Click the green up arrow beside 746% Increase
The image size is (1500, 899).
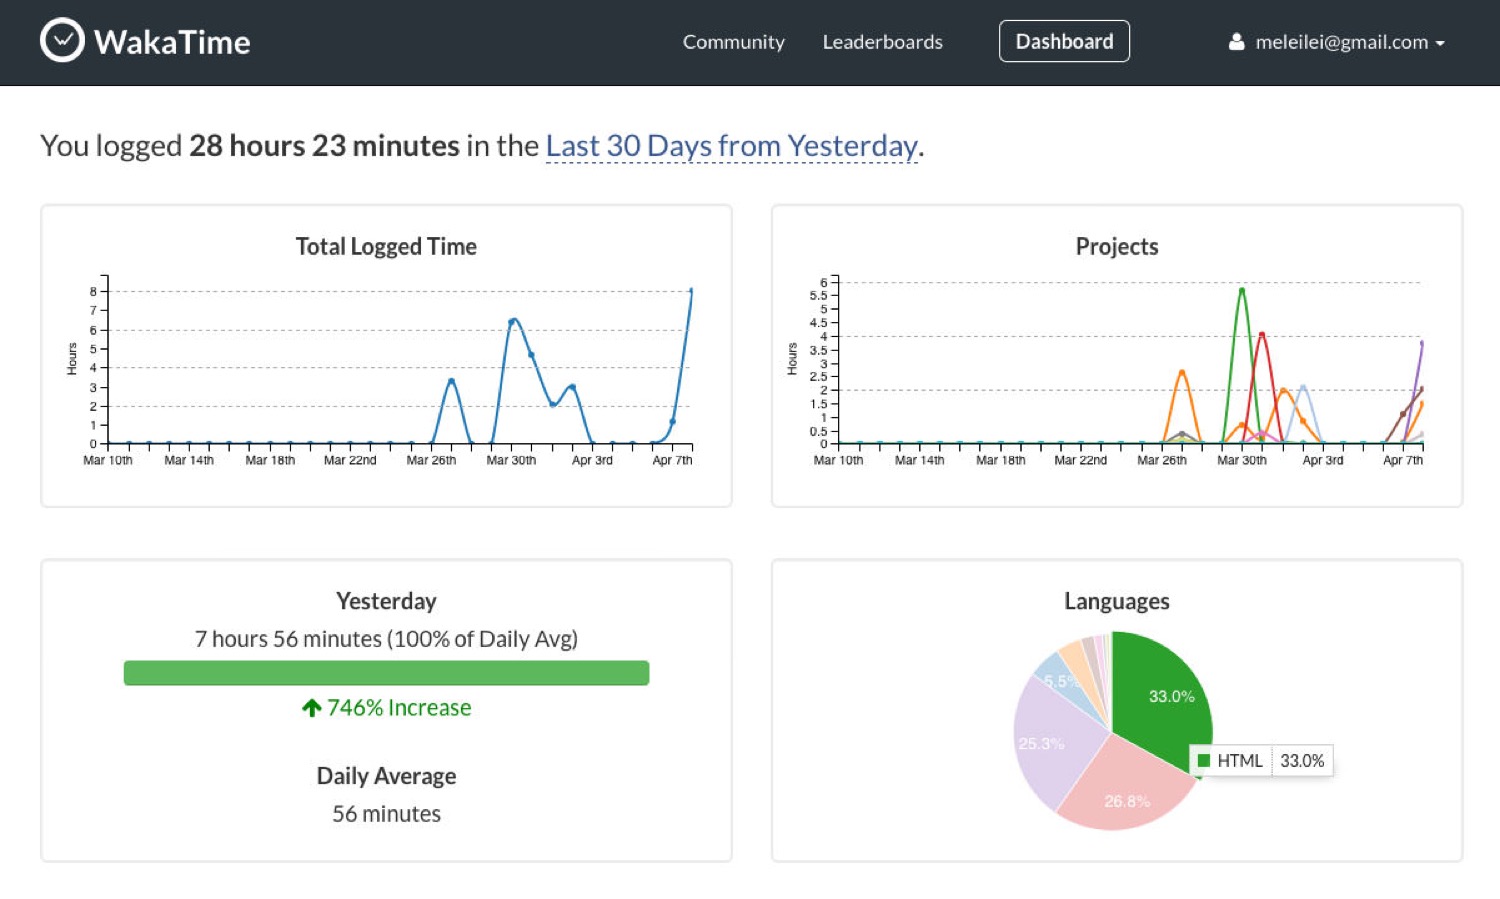coord(311,708)
